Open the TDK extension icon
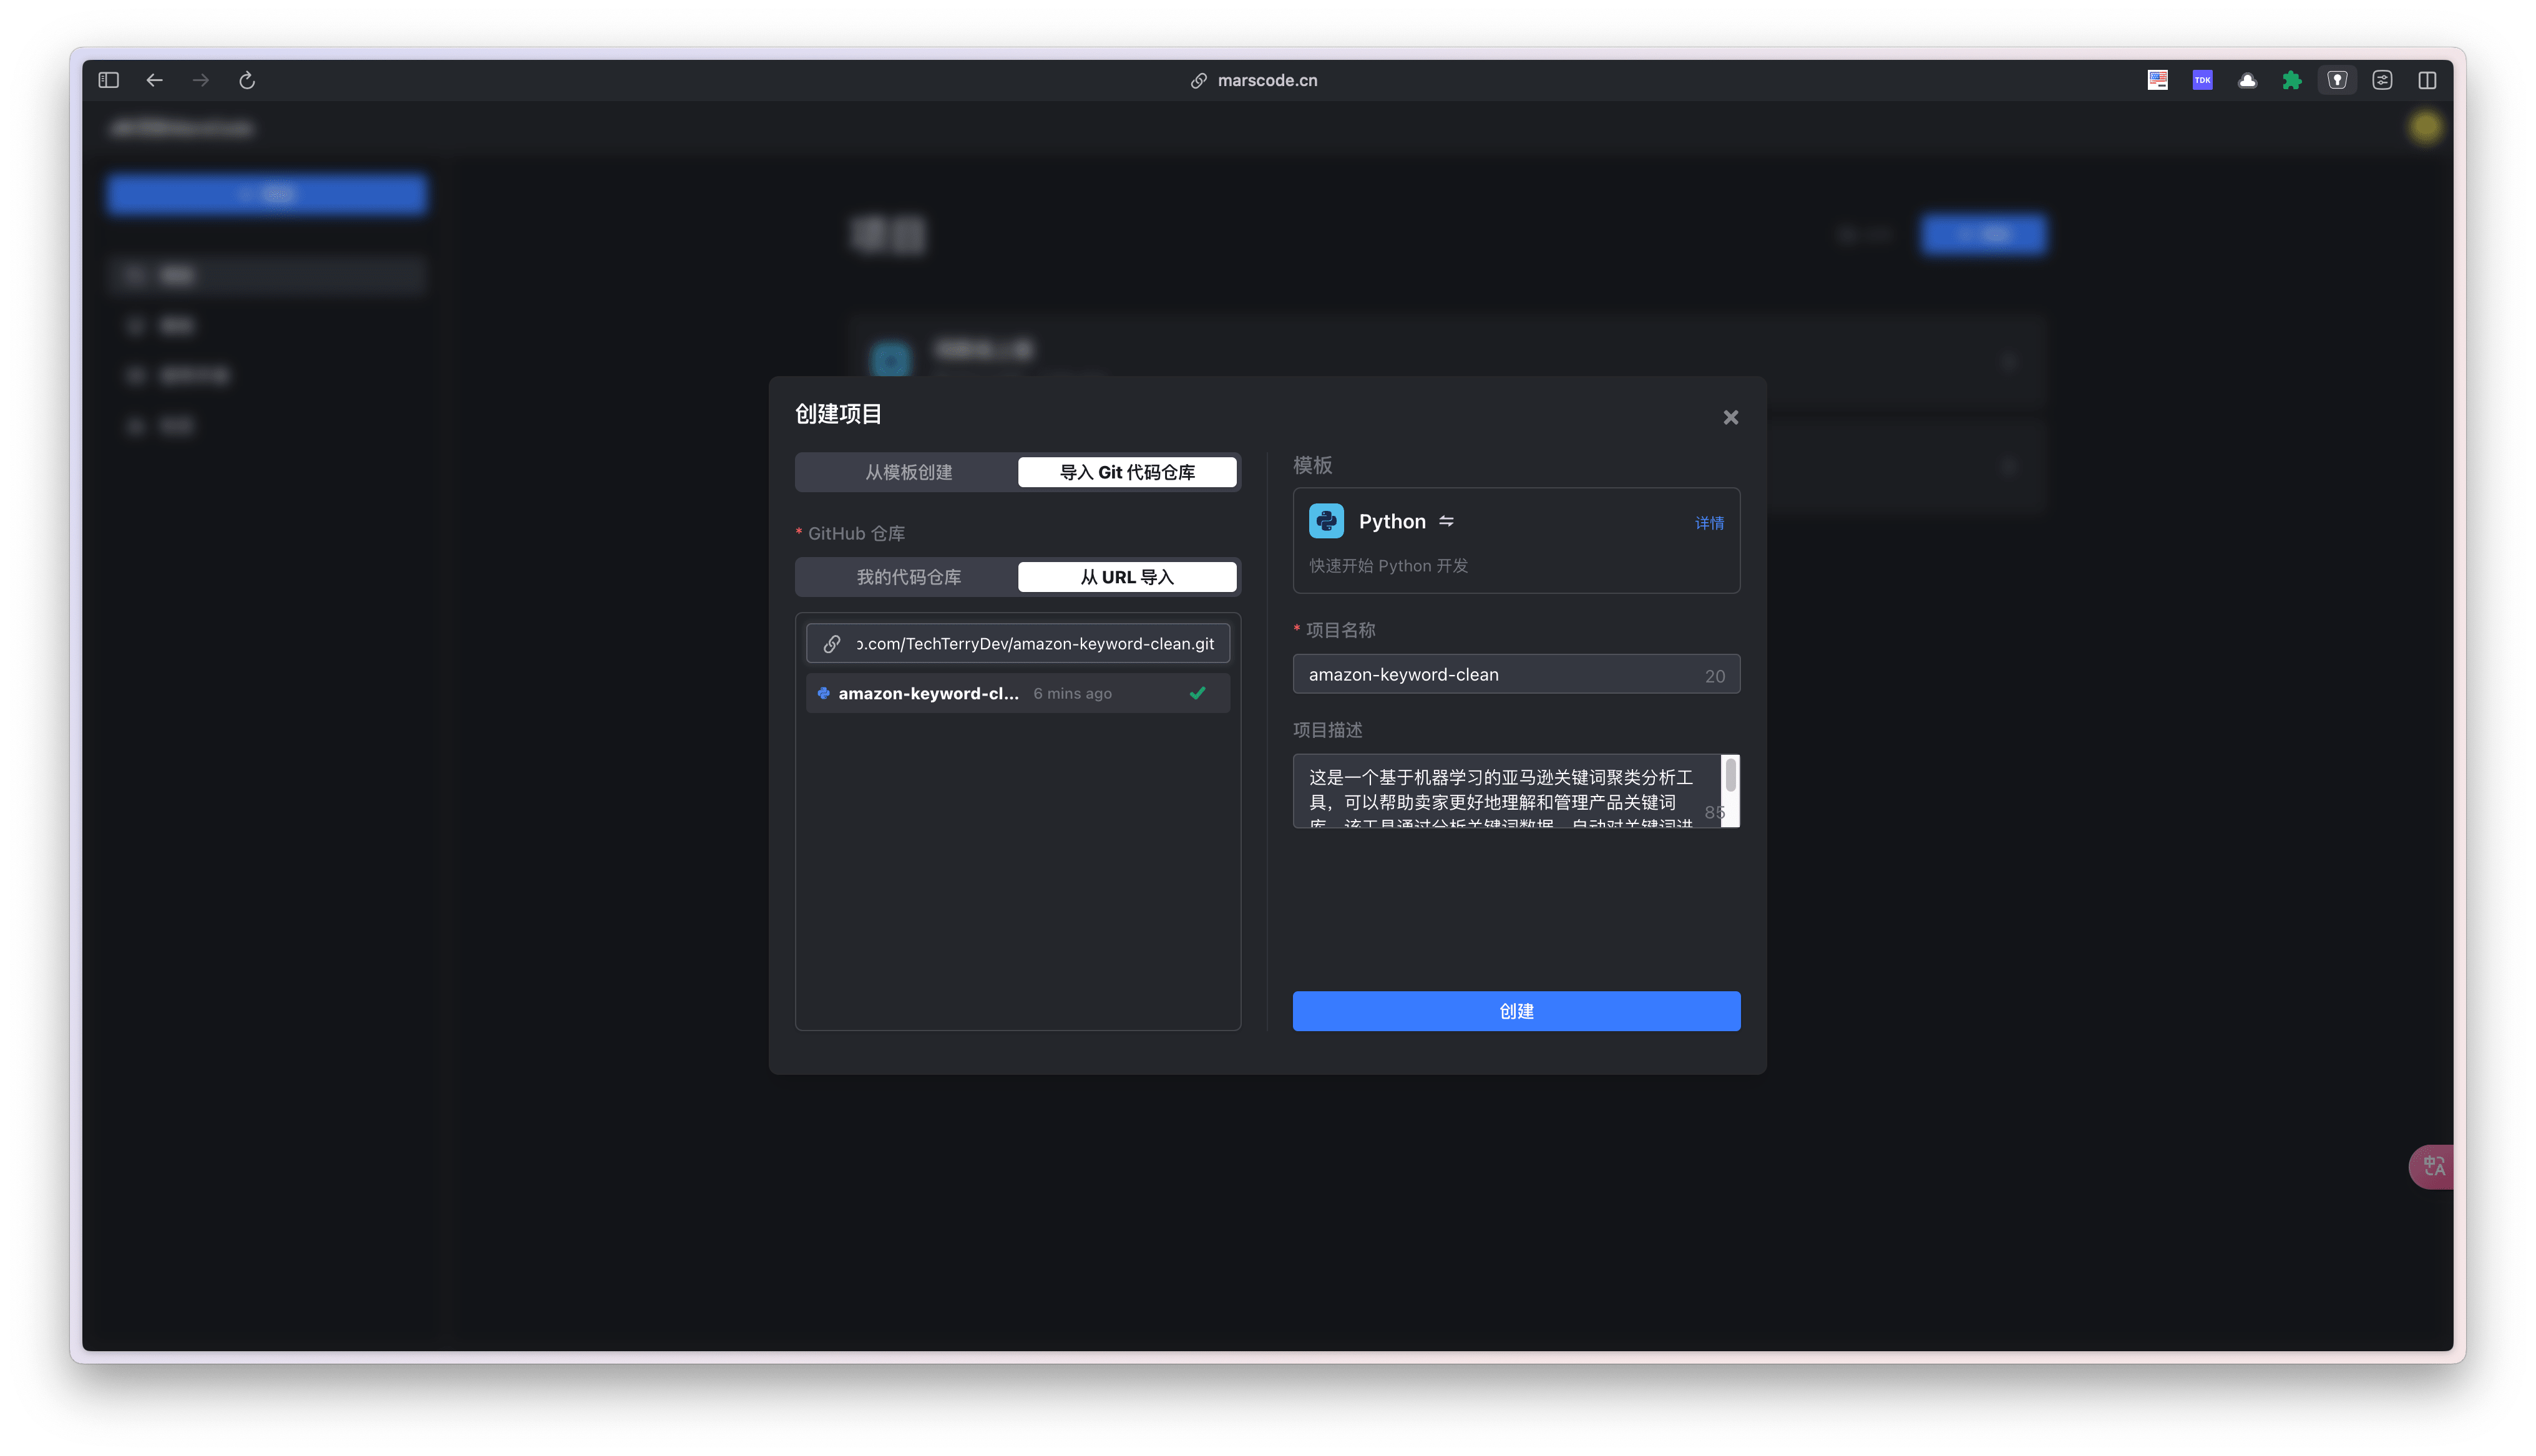The height and width of the screenshot is (1456, 2536). [x=2202, y=80]
